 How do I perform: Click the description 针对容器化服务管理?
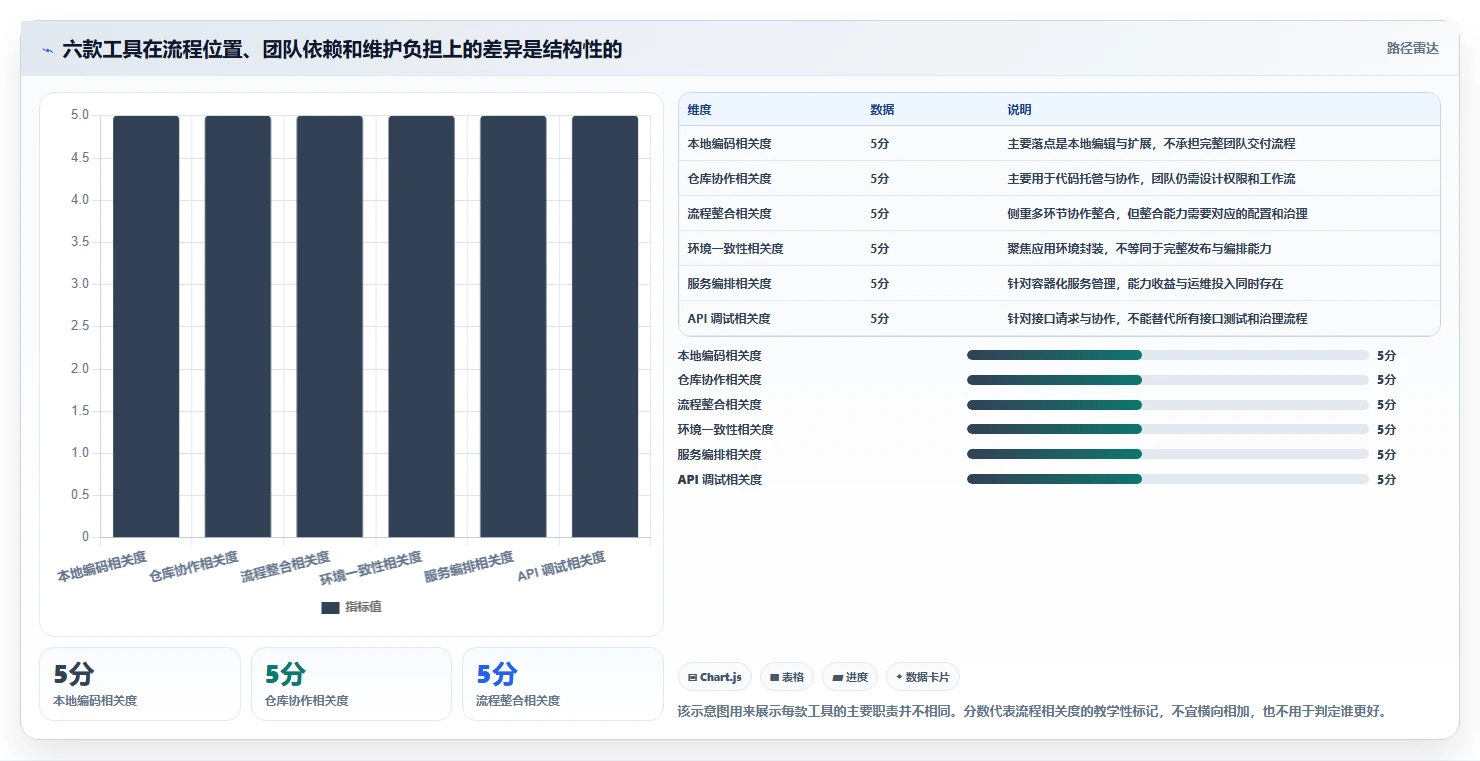coord(1145,284)
